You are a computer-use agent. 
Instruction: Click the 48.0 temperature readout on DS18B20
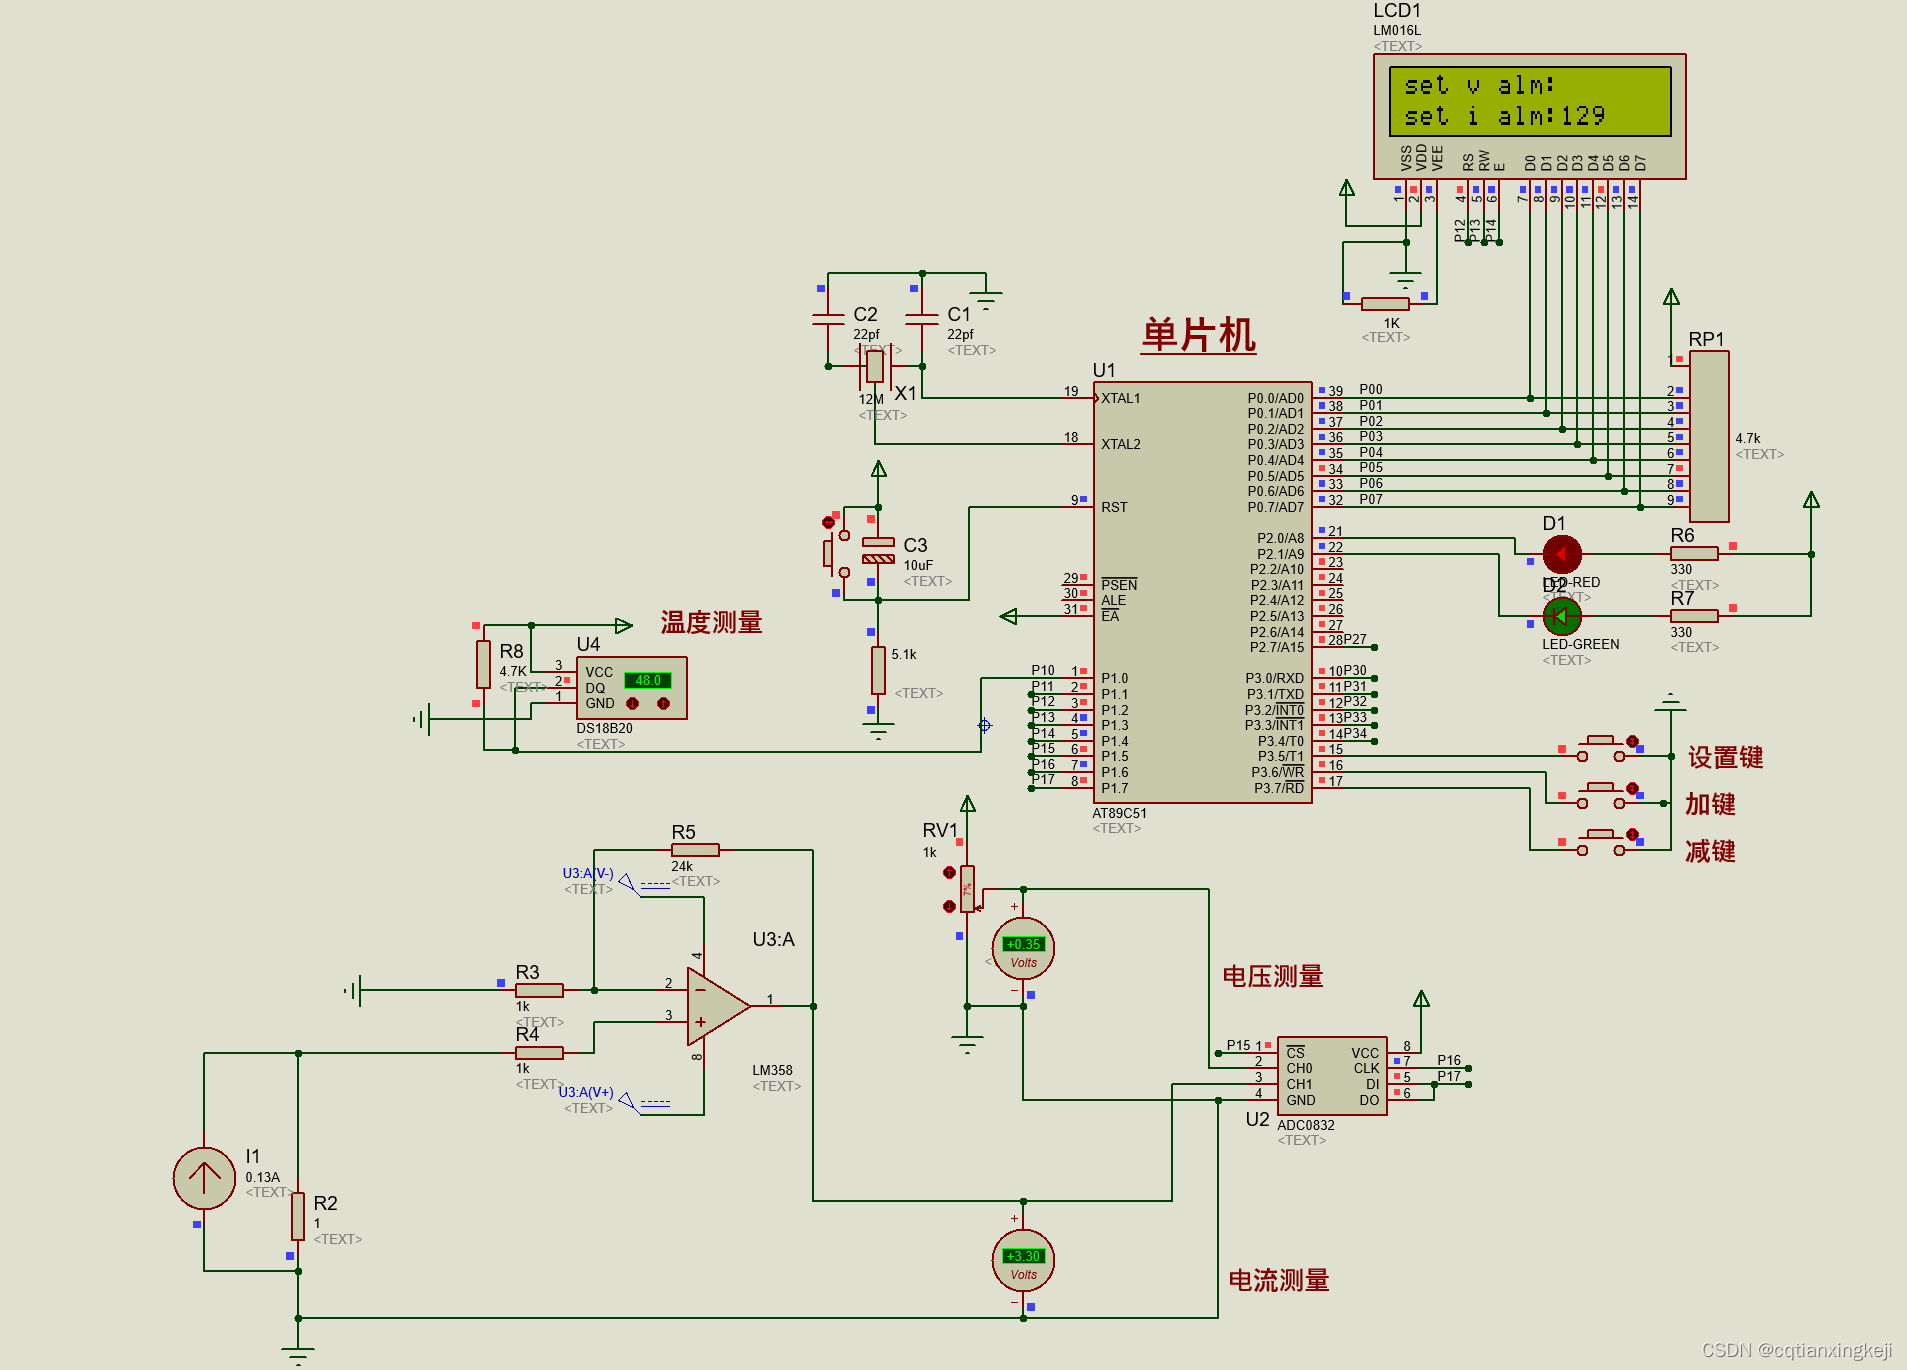coord(648,680)
